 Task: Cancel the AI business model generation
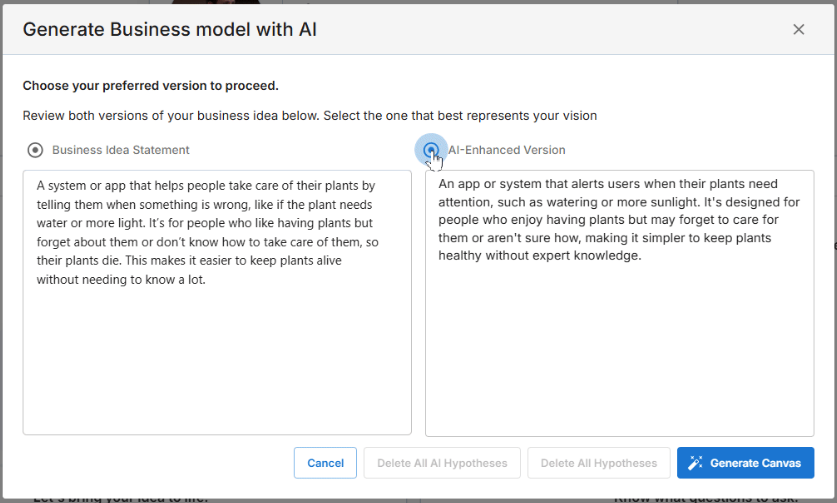coord(325,463)
